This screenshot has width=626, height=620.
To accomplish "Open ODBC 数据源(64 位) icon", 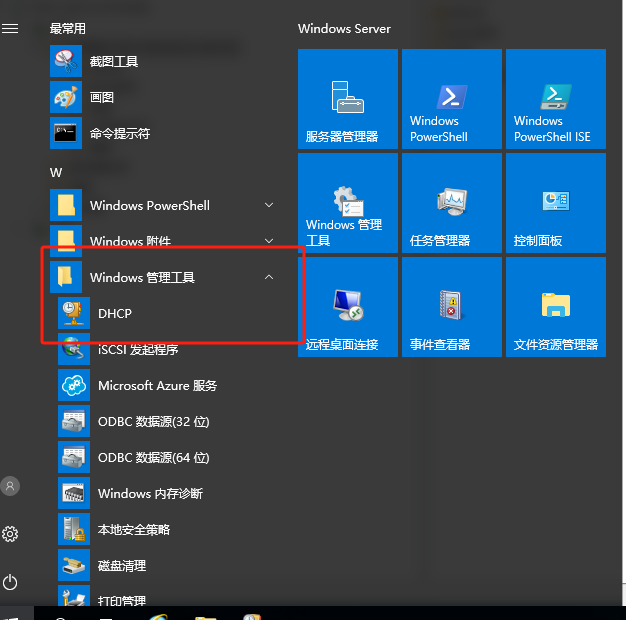I will [74, 457].
